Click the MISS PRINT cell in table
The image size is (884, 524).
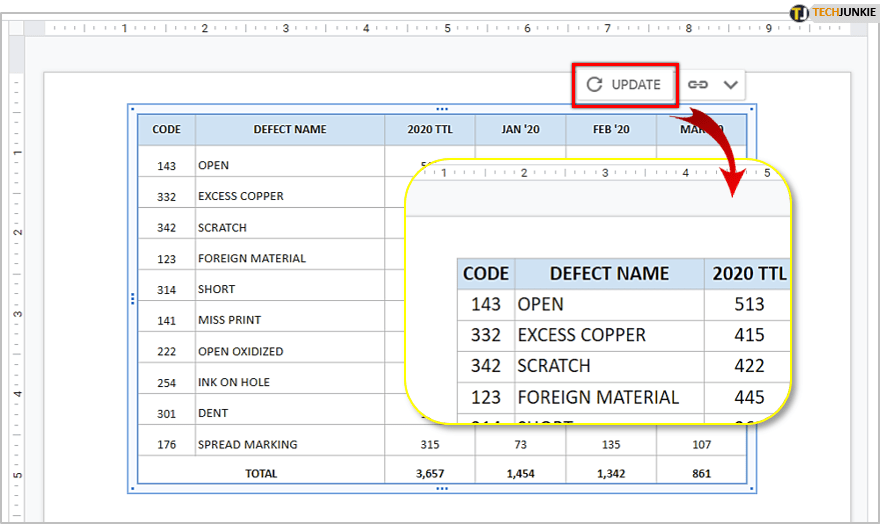tap(230, 320)
